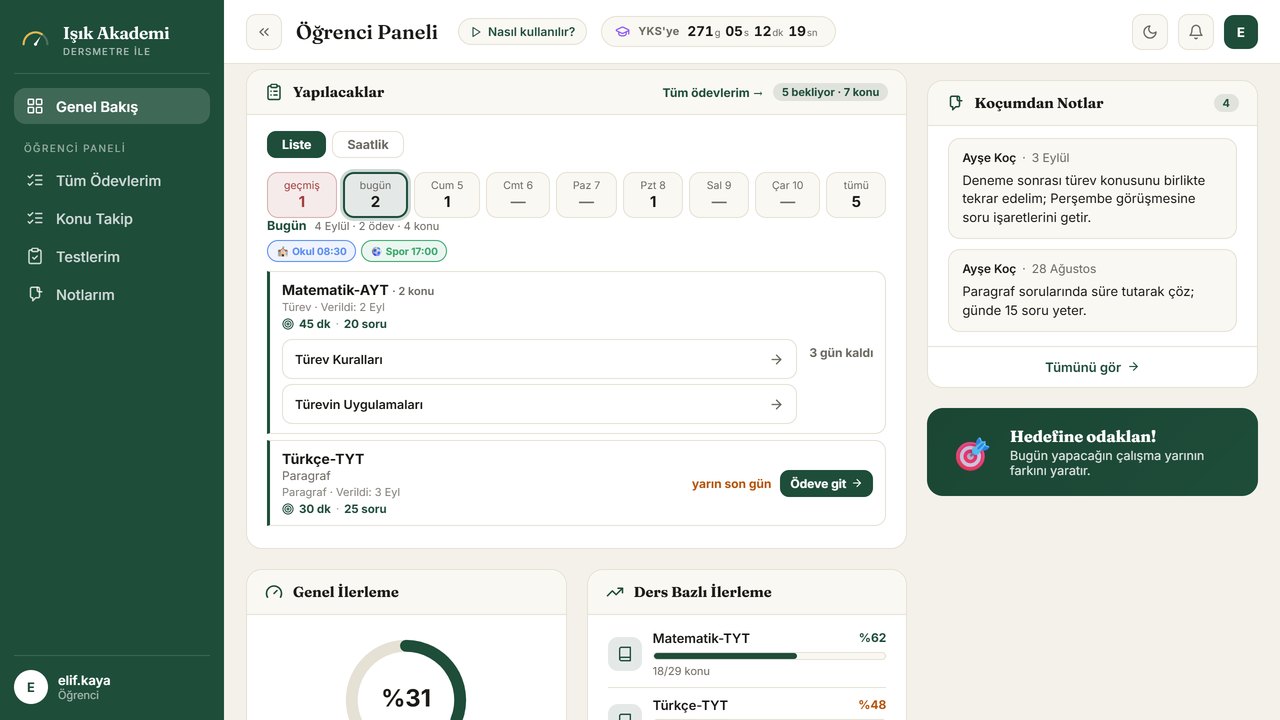Click the Koçumdan Notlar note icon
The height and width of the screenshot is (720, 1280).
click(956, 103)
